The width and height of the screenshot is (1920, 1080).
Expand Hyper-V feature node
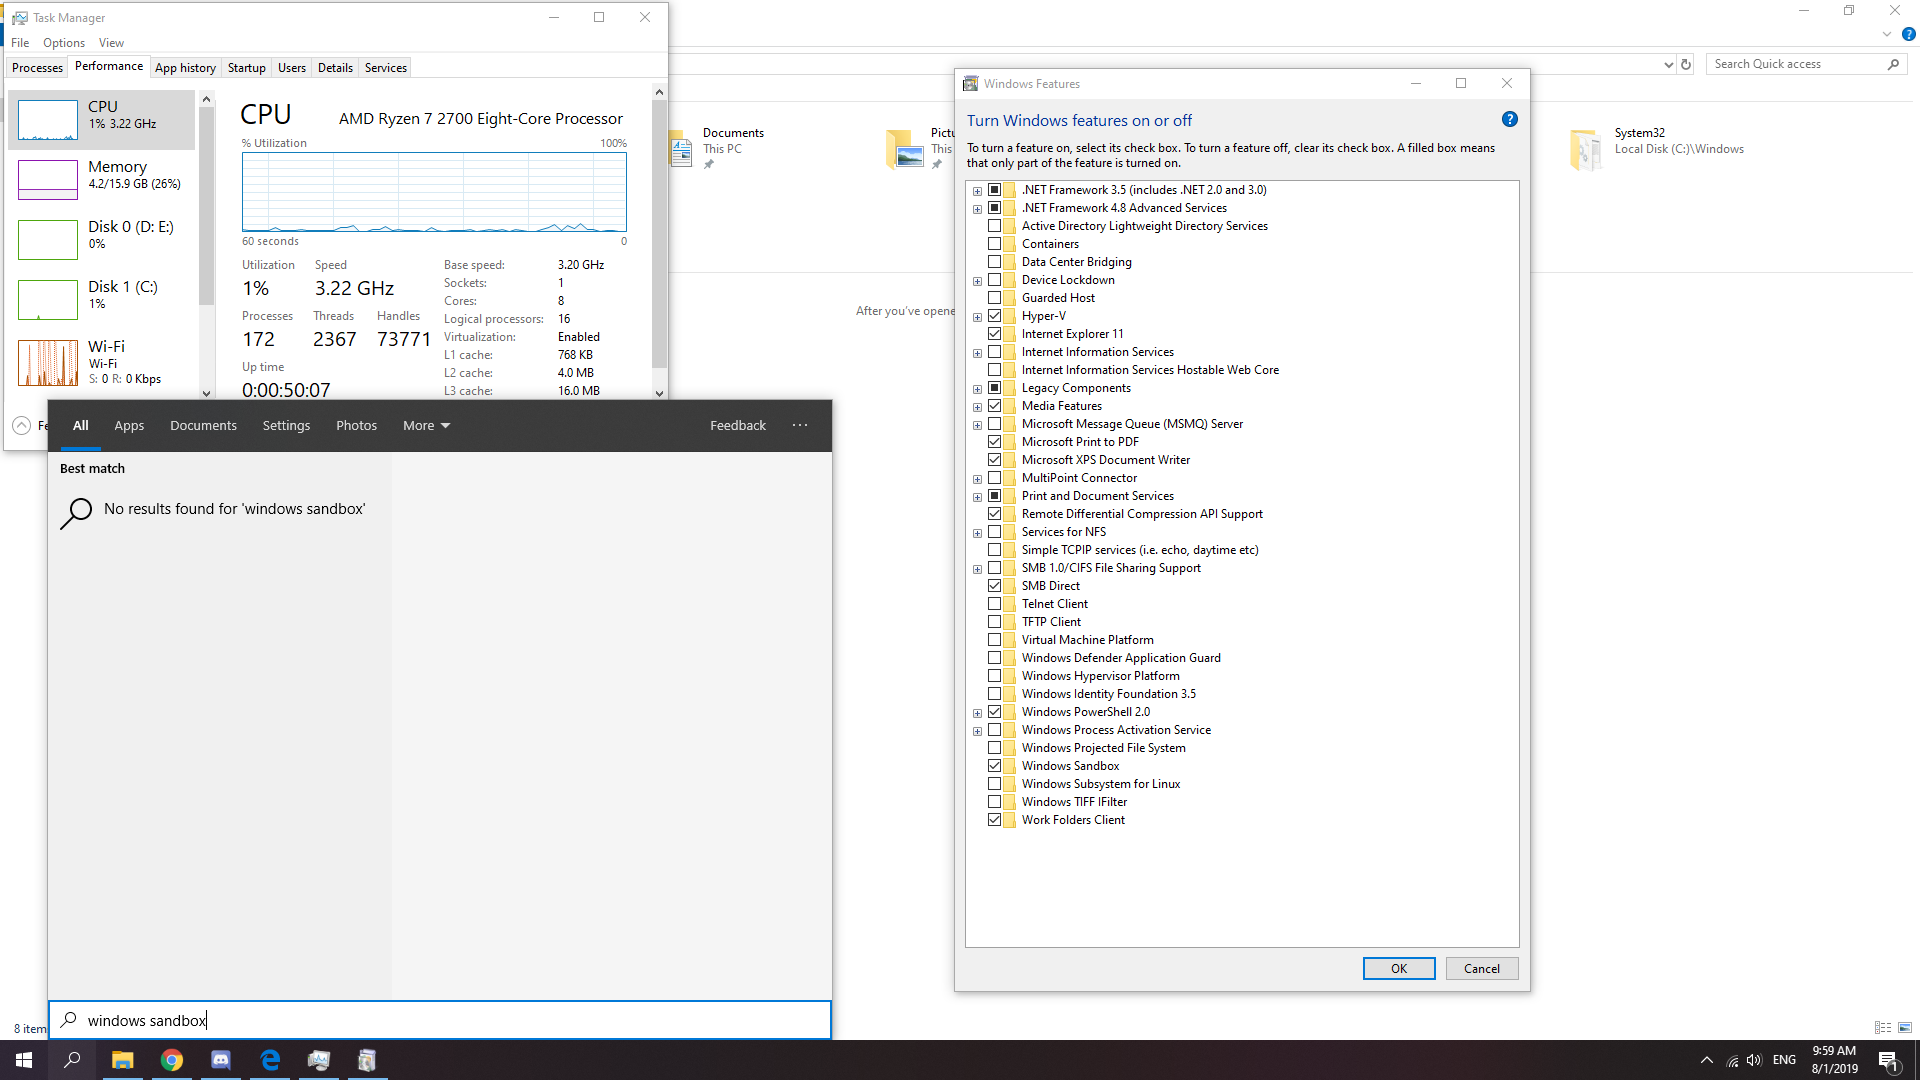tap(977, 317)
